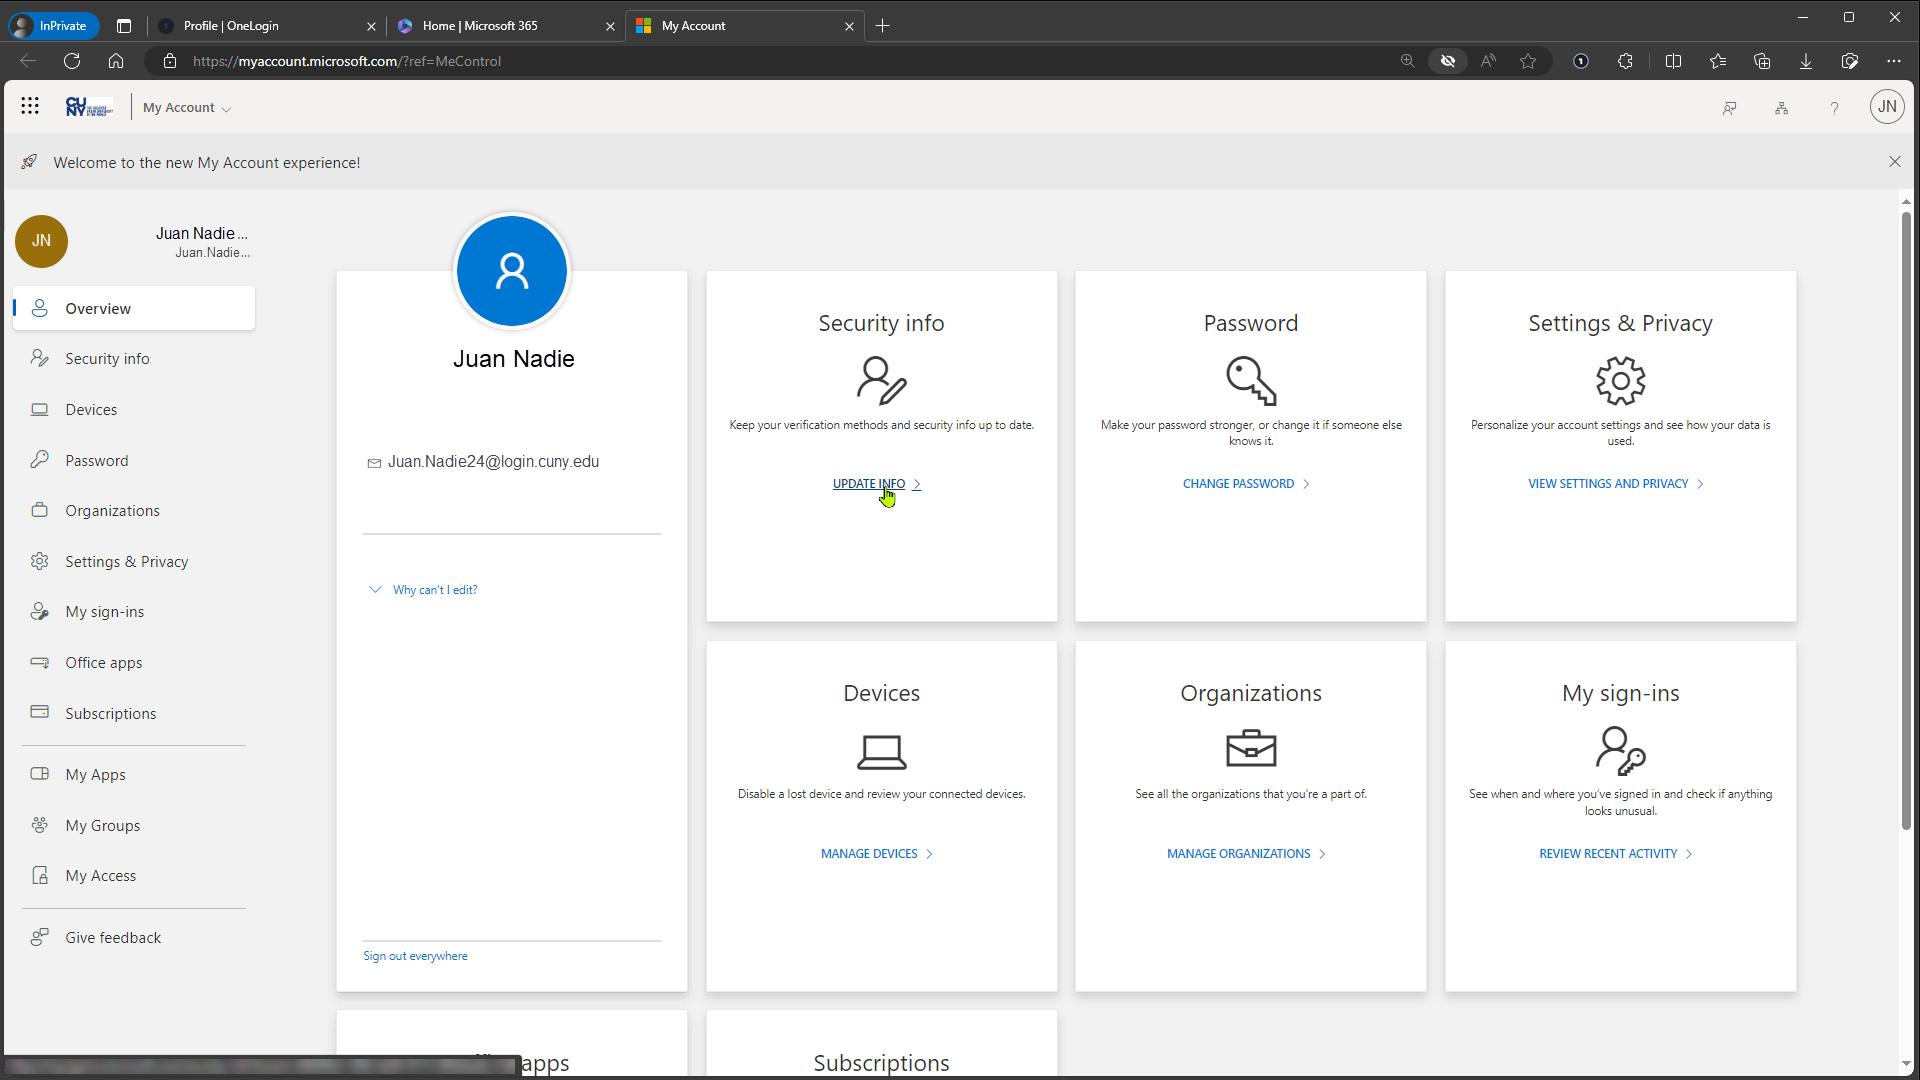Dismiss the welcome banner
This screenshot has width=1920, height=1080.
(1894, 162)
